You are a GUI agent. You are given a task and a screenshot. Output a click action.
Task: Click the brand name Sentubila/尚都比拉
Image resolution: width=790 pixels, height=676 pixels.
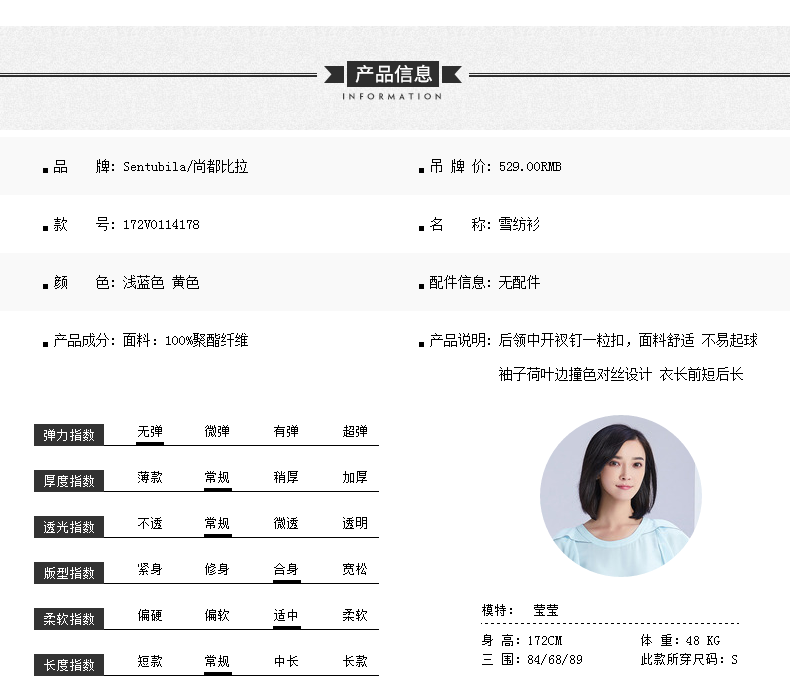pos(185,167)
